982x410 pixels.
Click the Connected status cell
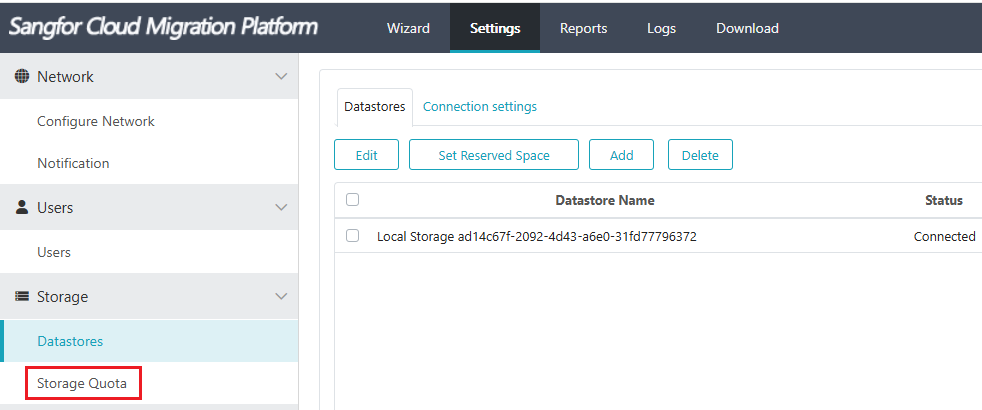pyautogui.click(x=944, y=237)
